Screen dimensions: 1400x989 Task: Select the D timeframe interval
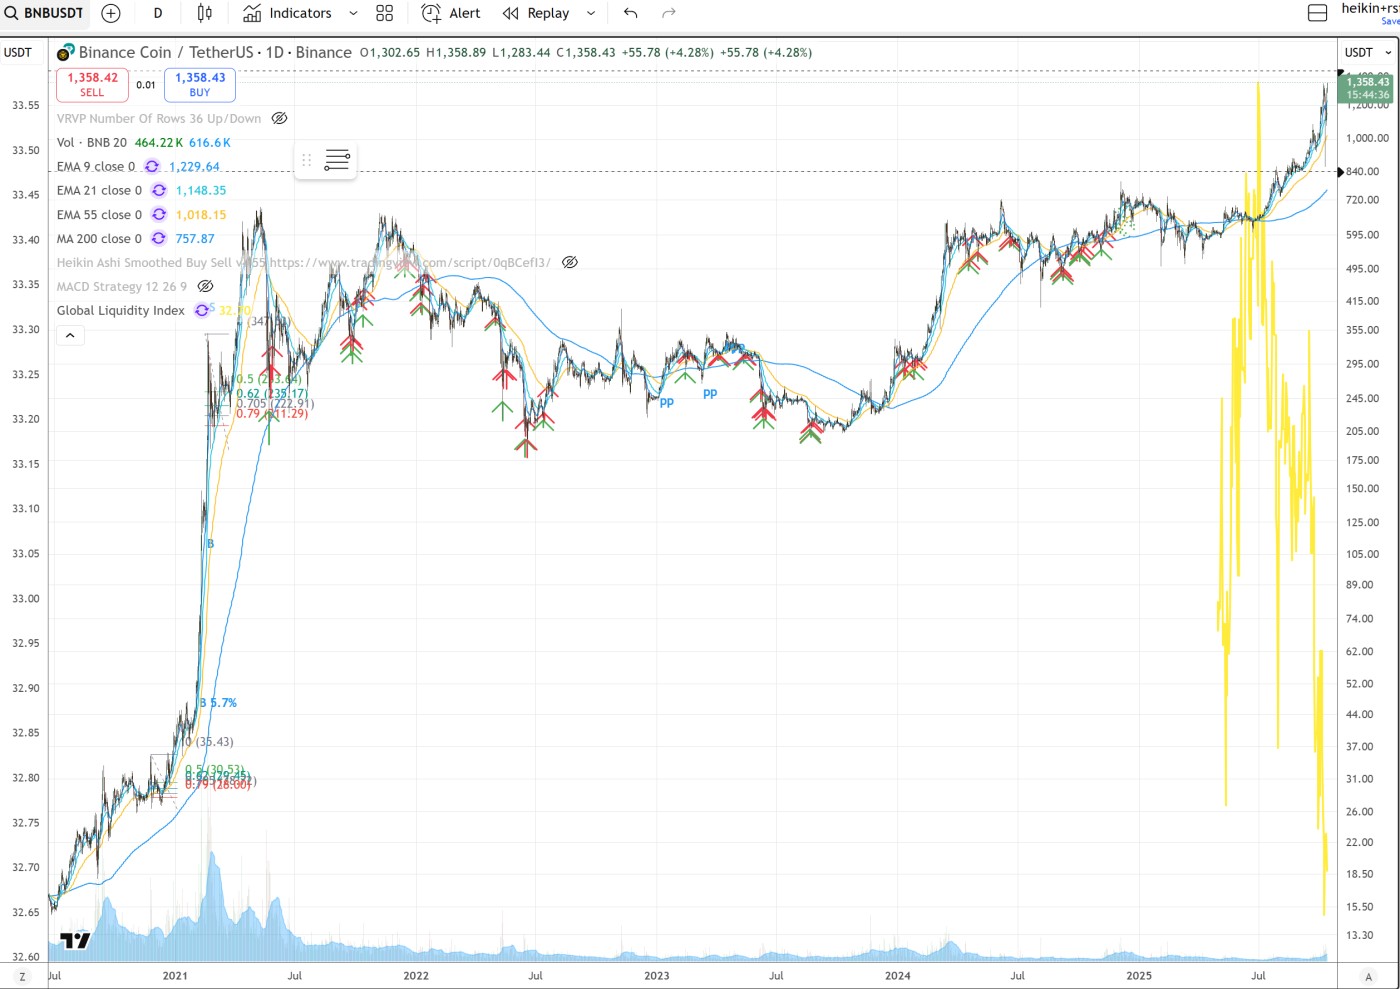158,13
